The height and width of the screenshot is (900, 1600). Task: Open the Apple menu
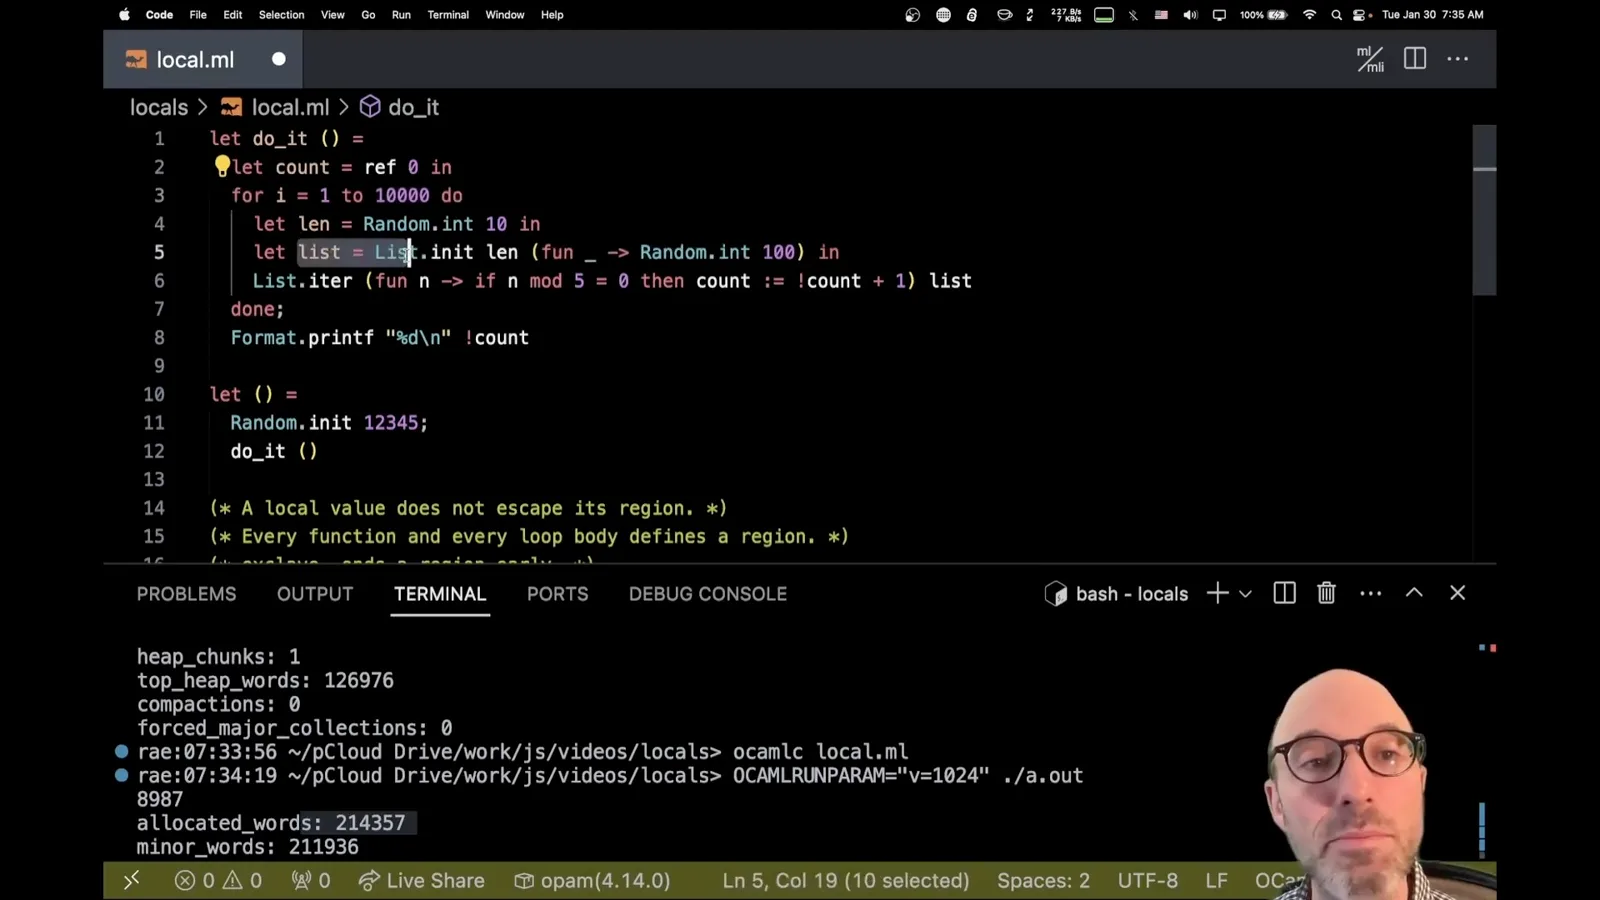click(124, 15)
